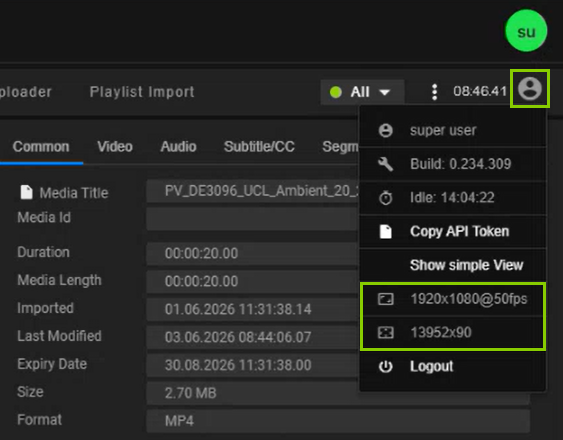Open the partially hidden Segm tab

tap(340, 147)
